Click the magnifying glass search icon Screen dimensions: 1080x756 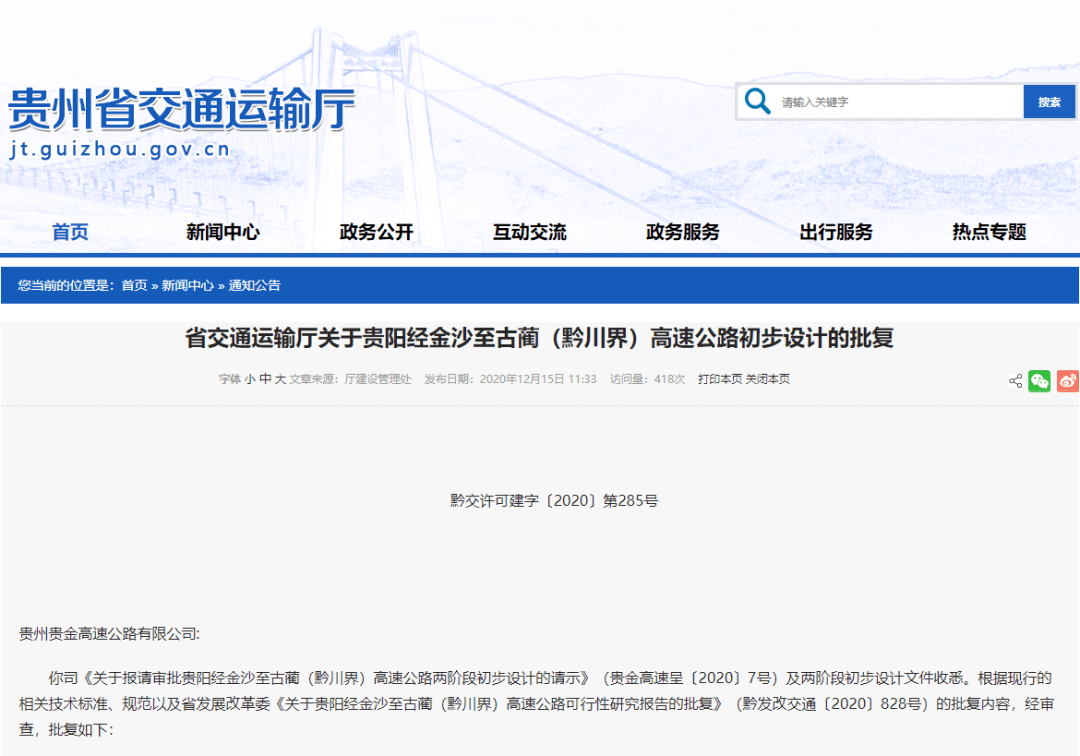coord(757,101)
